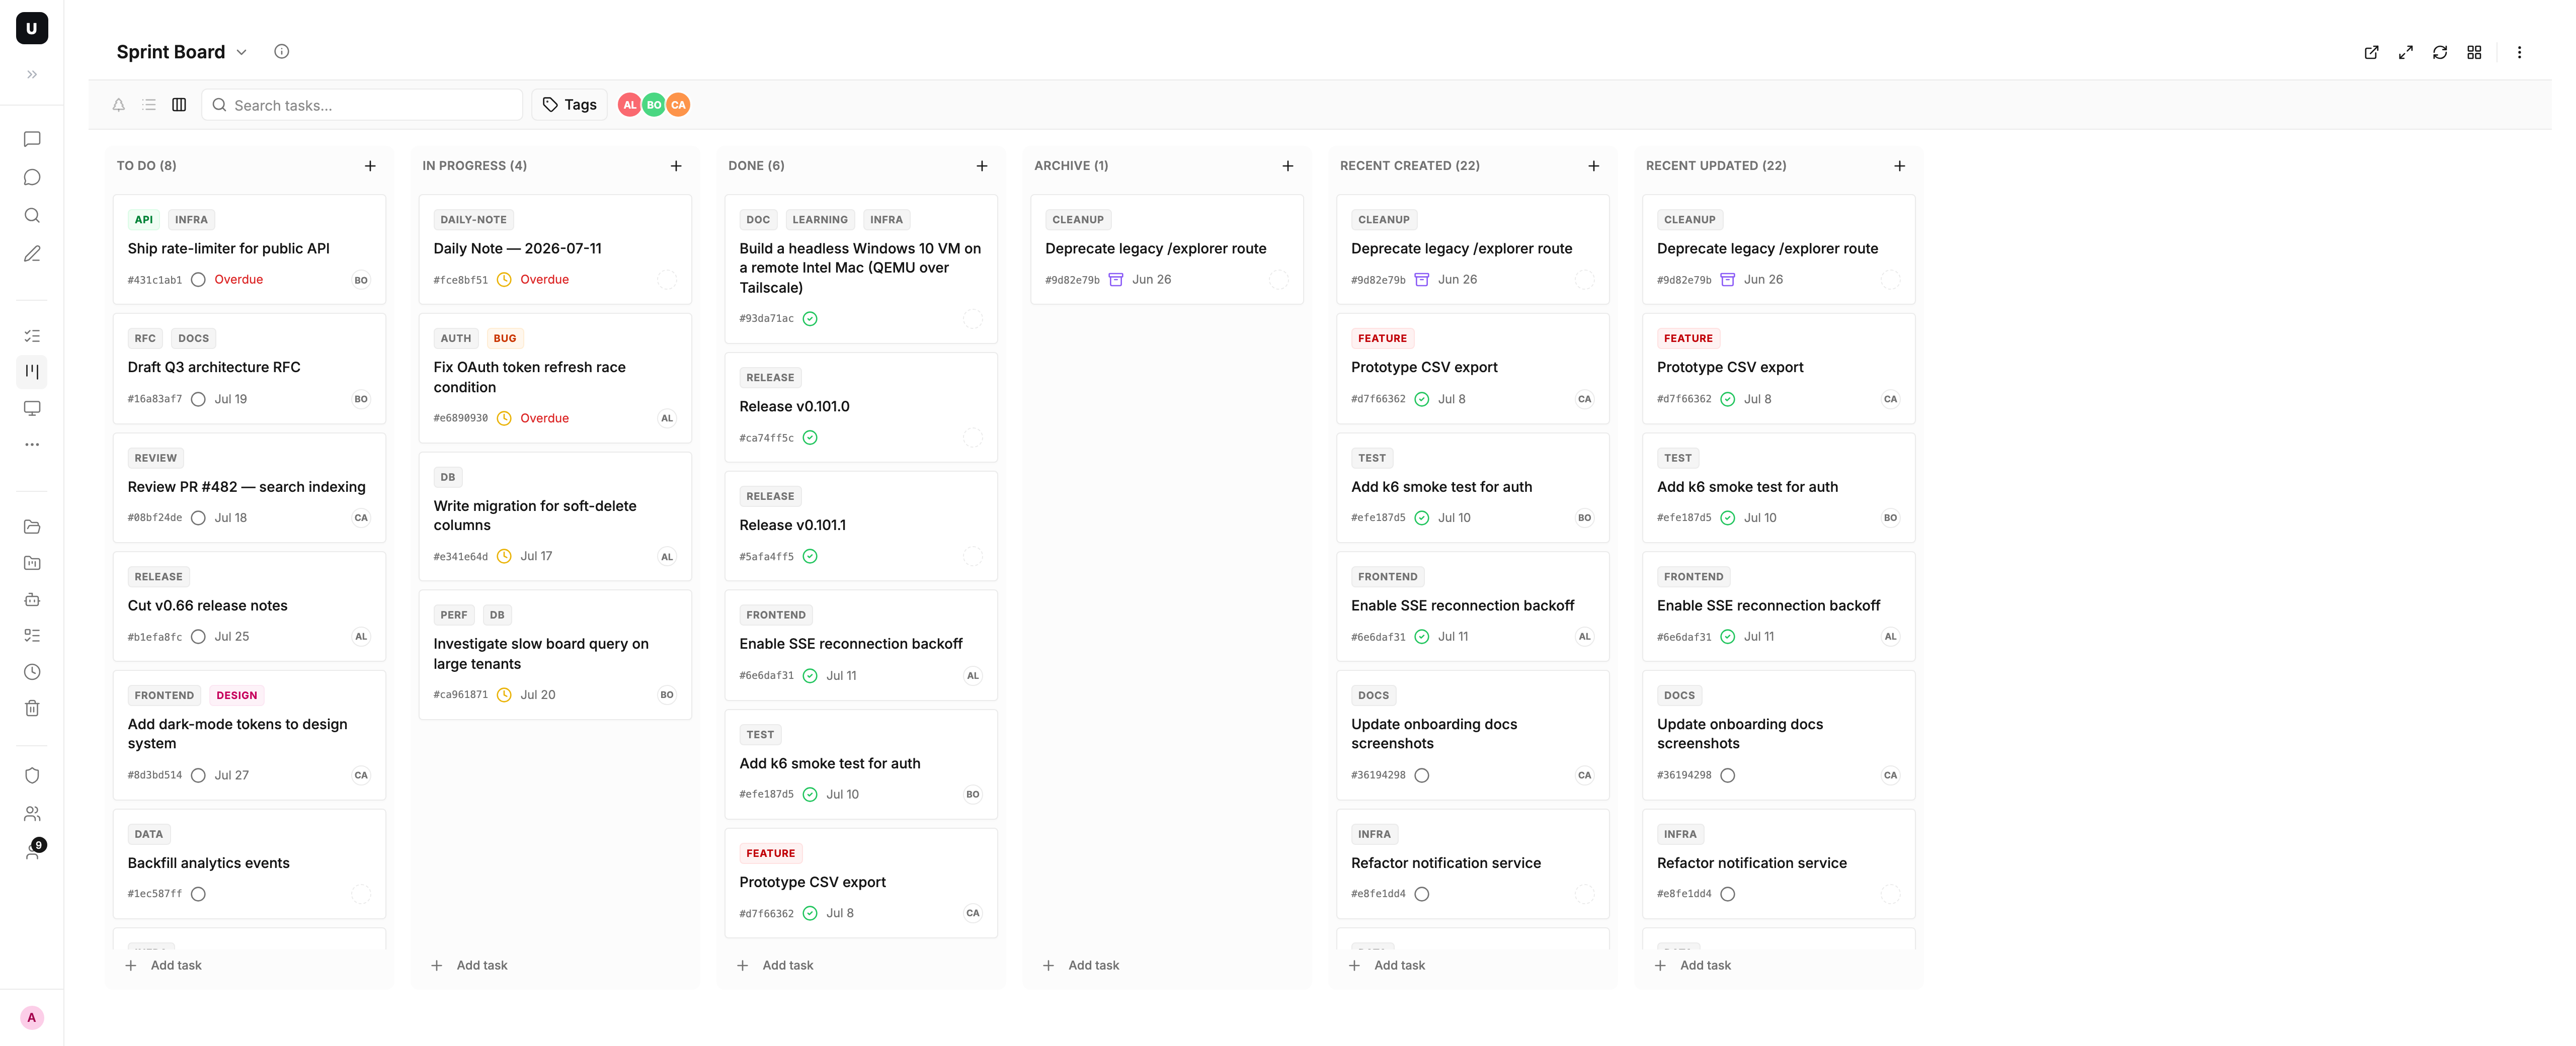Click the BUG tag on OAuth card
Screen dimensions: 2576x1046
tap(505, 338)
